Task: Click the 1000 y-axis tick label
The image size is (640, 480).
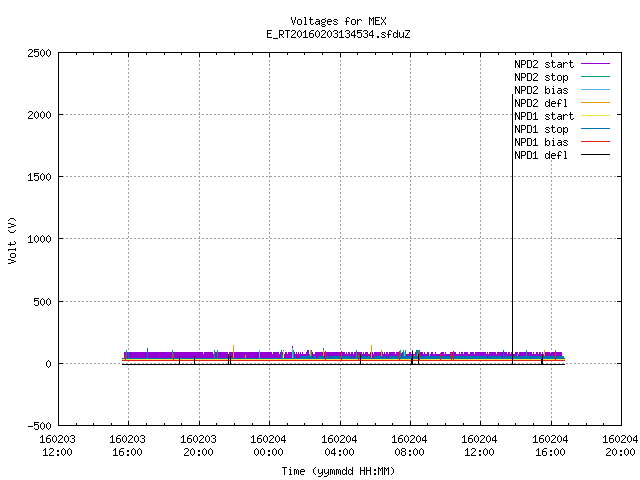Action: 39,239
